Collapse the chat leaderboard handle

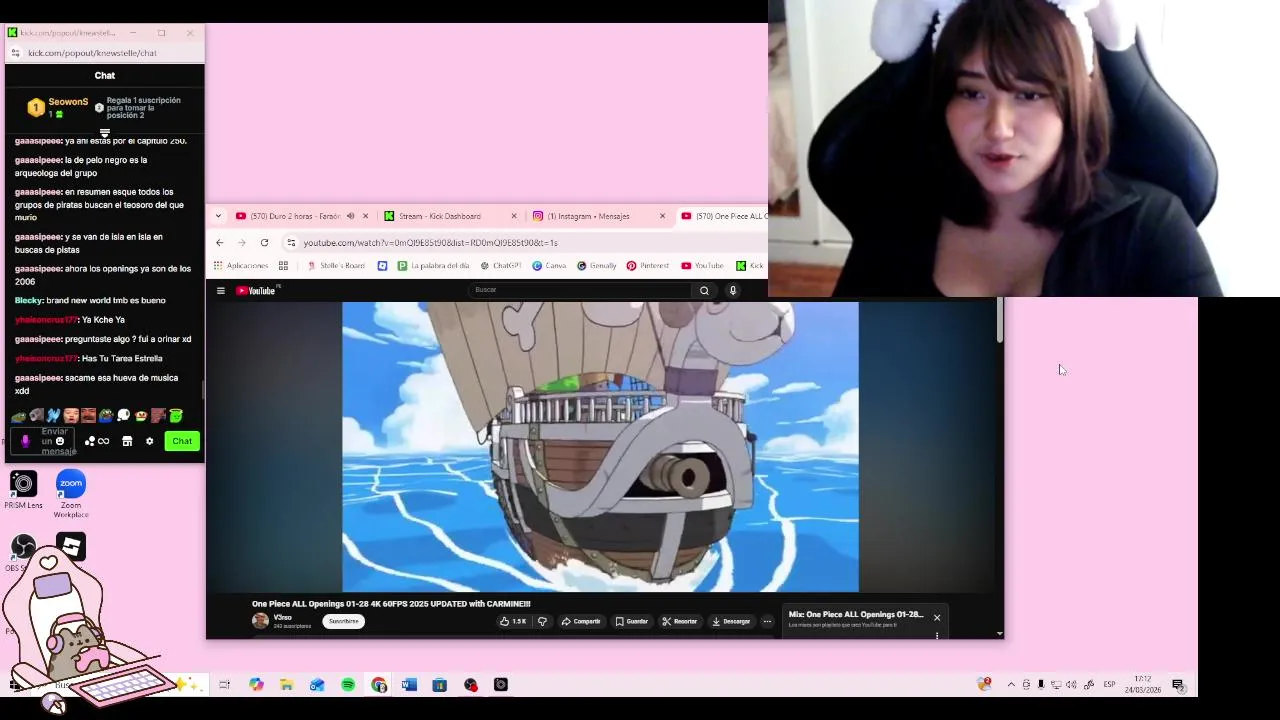click(x=105, y=133)
